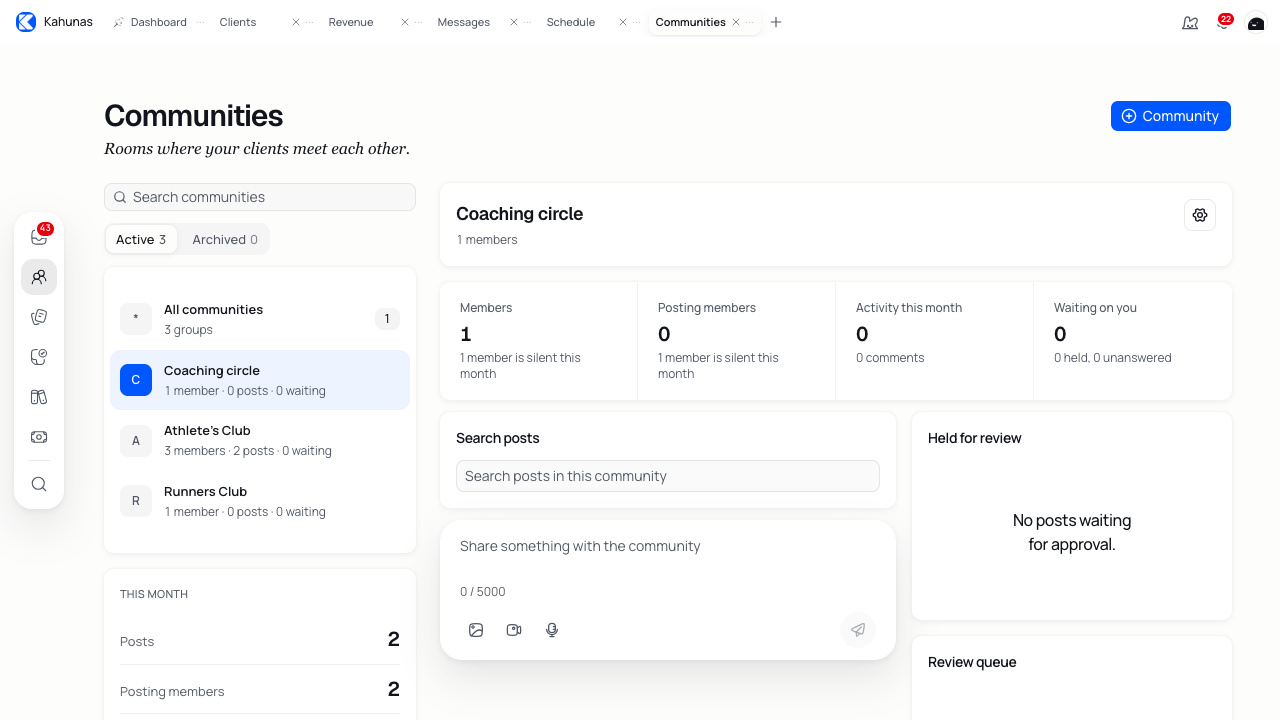Viewport: 1280px width, 720px height.
Task: Open the money/payments icon in sidebar
Action: (x=39, y=437)
